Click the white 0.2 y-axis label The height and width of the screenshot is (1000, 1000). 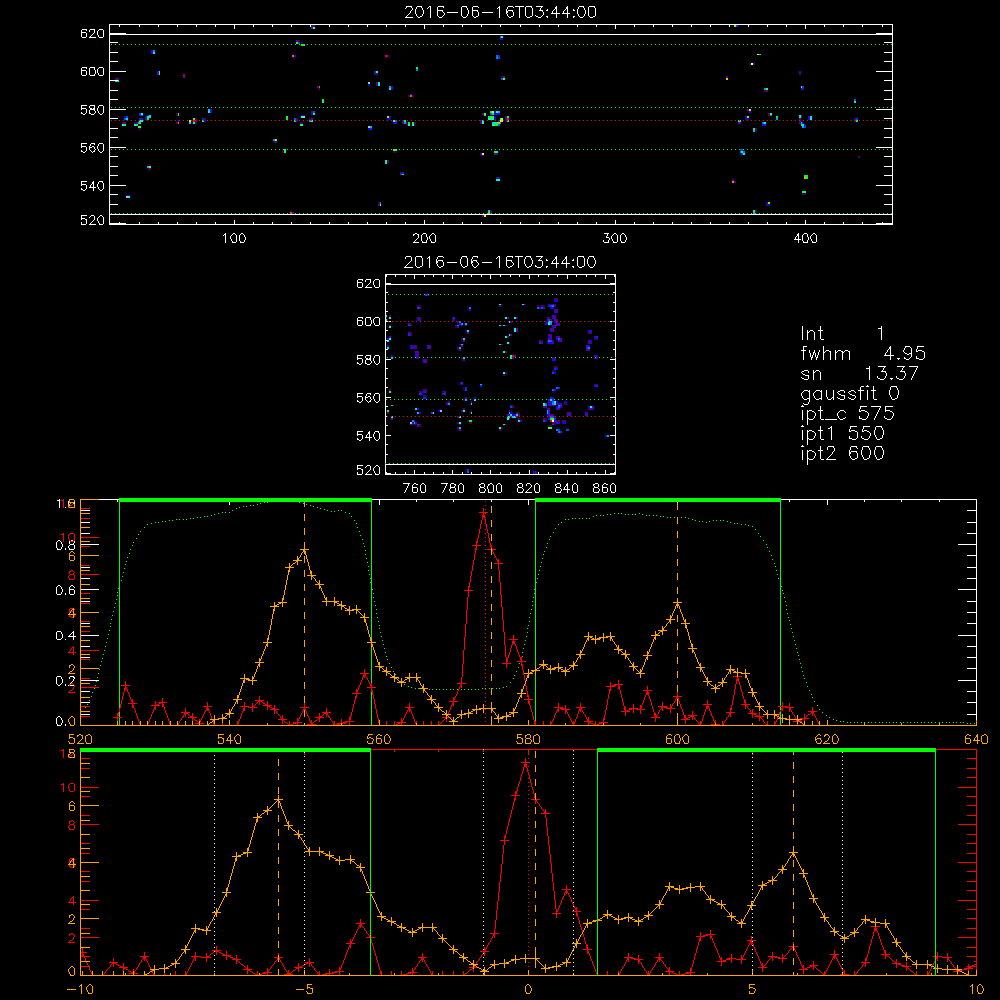(66, 681)
